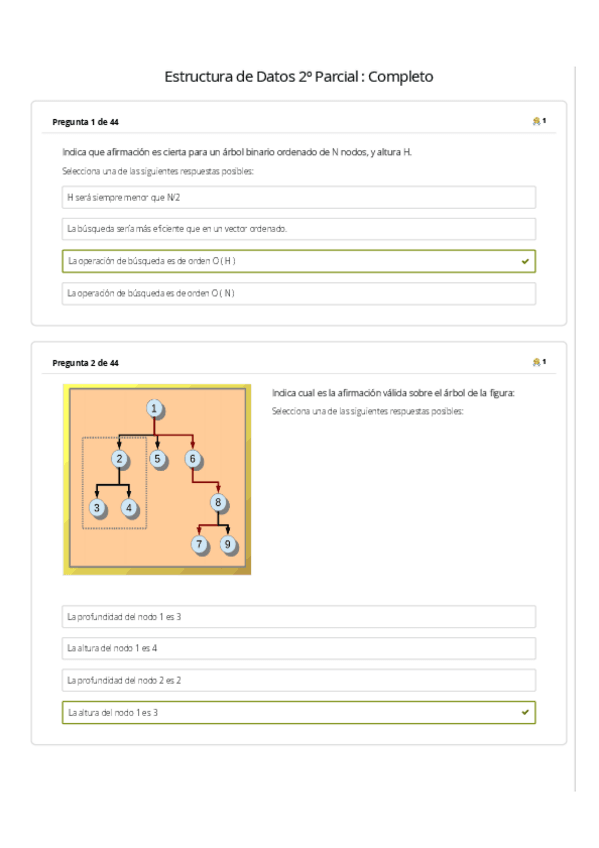Screen dimensions: 599x848
Task: Click node 1 at the tree root
Action: [x=153, y=407]
